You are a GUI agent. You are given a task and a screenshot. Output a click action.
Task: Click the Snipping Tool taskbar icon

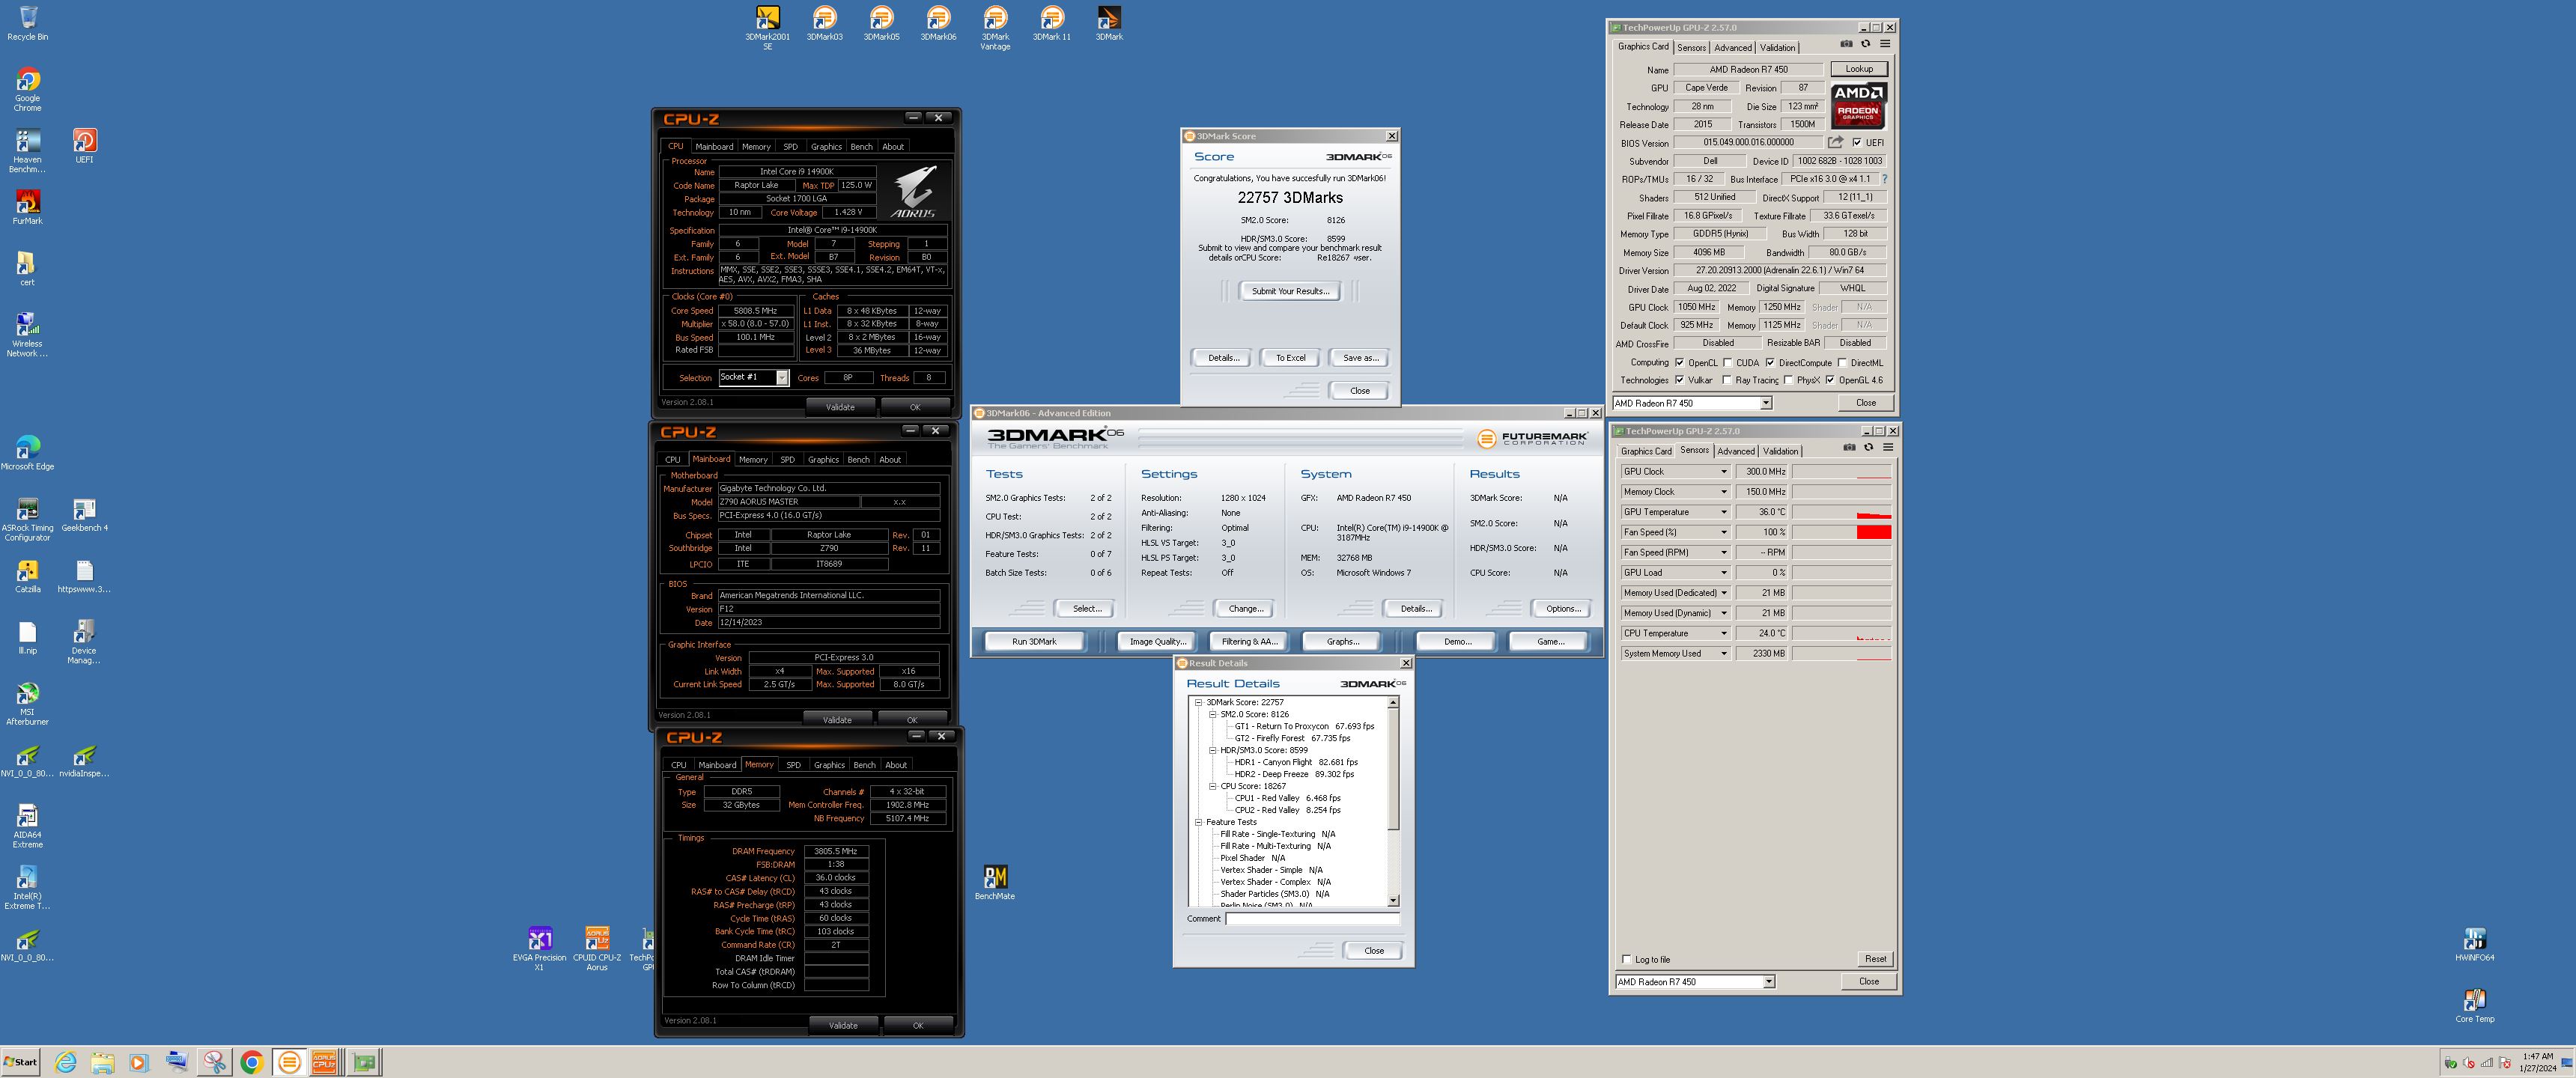point(214,1062)
